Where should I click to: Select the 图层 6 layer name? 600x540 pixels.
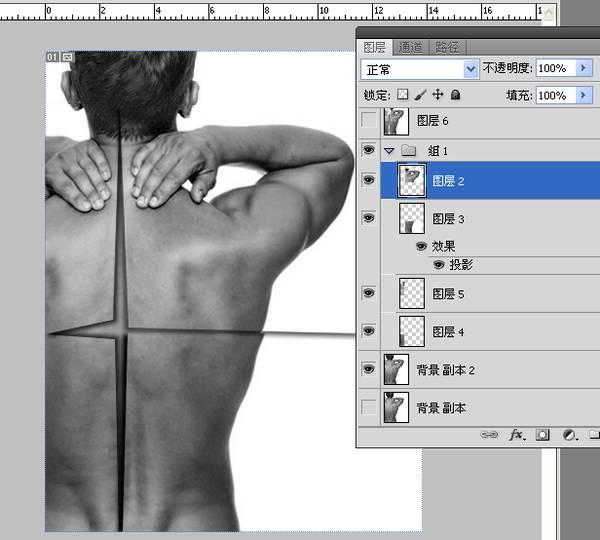[432, 121]
